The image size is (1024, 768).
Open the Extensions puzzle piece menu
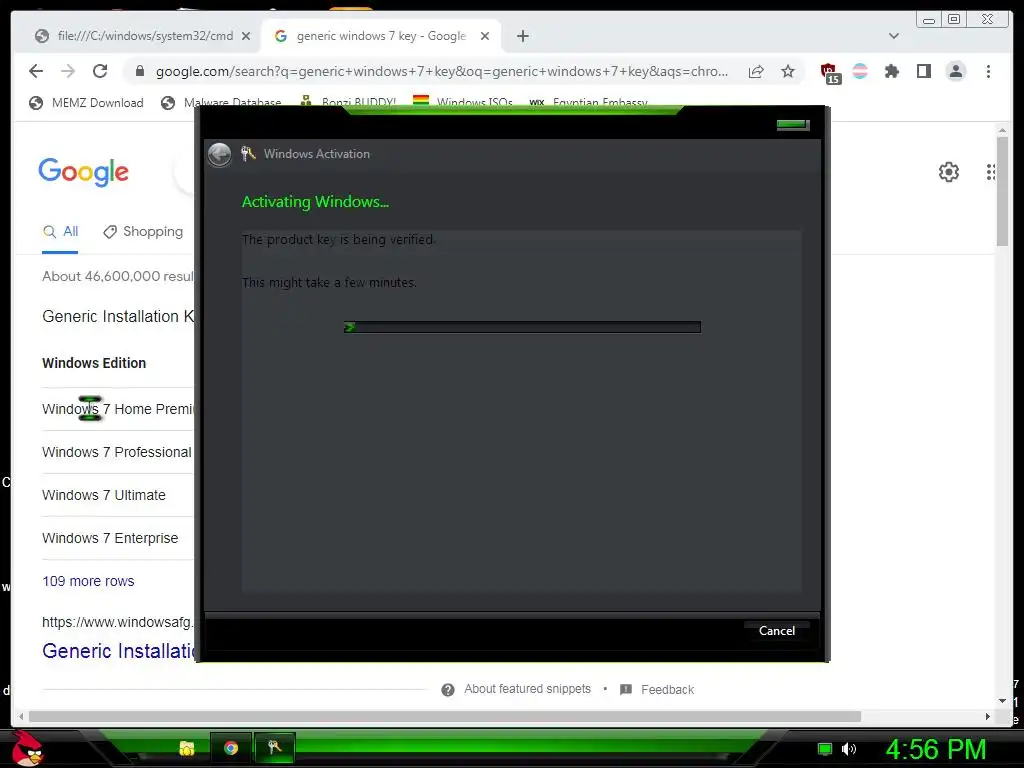tap(891, 71)
